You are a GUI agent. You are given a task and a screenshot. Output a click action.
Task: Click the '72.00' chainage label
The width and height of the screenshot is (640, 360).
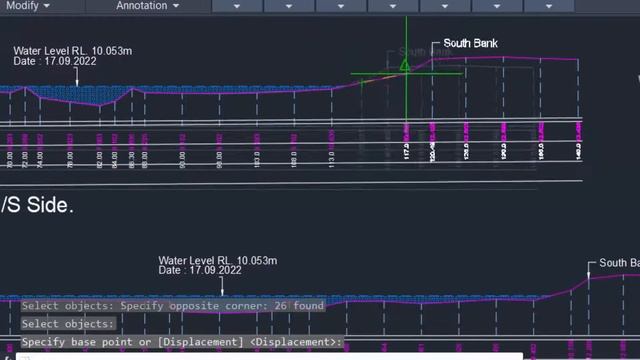(25, 160)
